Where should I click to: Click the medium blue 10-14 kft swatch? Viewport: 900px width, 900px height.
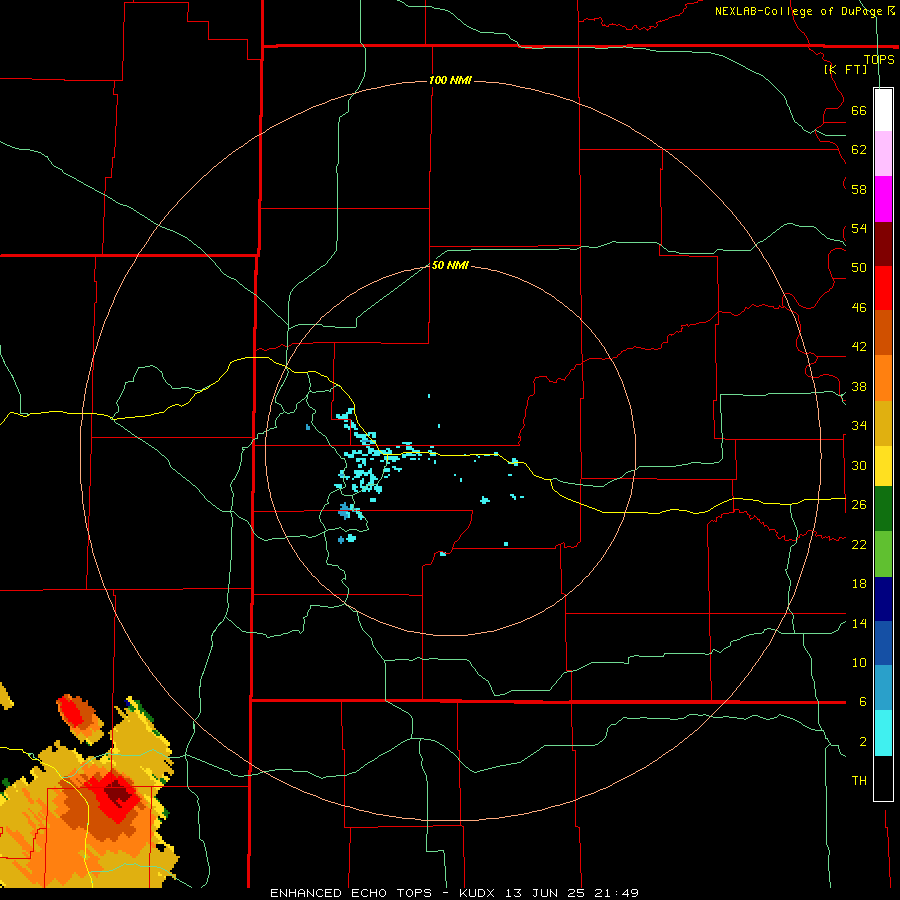pyautogui.click(x=883, y=644)
